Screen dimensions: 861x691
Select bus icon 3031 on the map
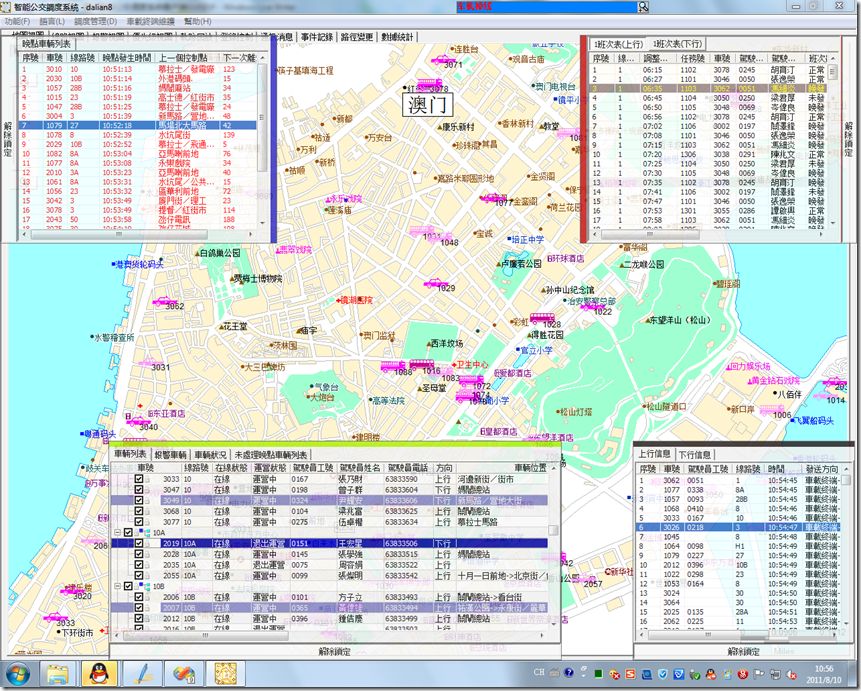148,362
